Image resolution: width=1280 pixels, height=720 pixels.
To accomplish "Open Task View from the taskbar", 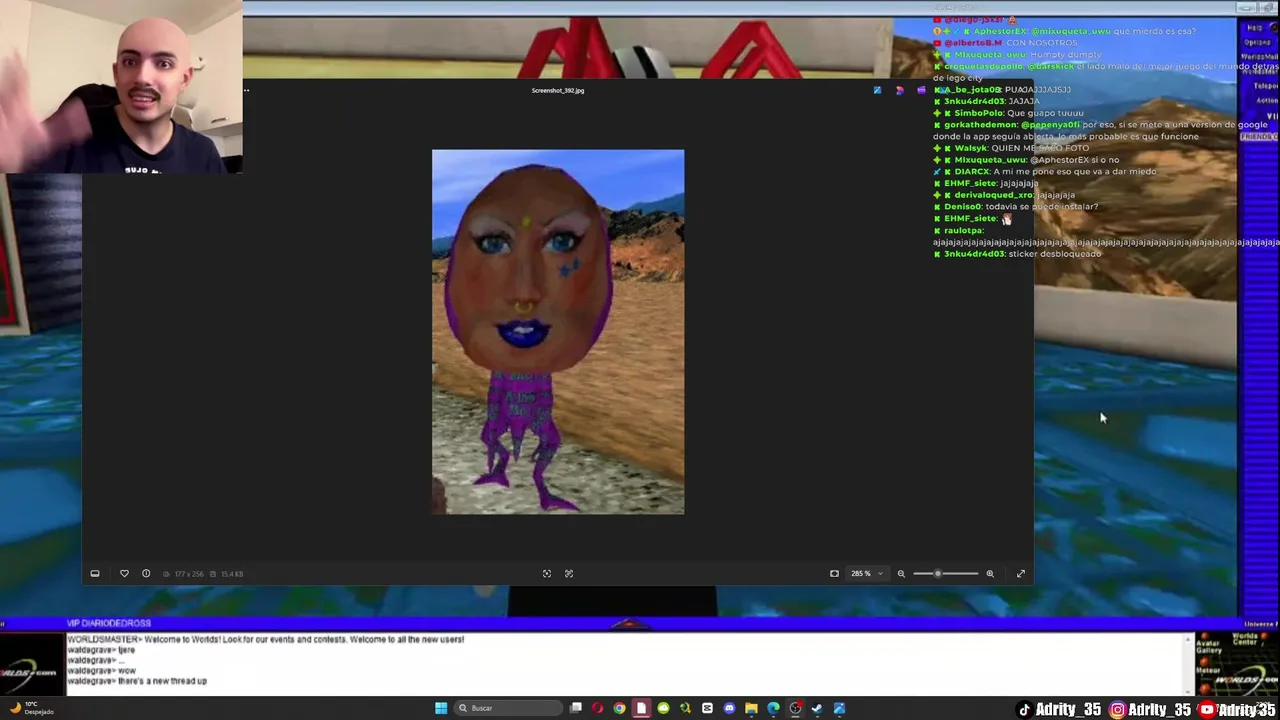I will pos(576,708).
